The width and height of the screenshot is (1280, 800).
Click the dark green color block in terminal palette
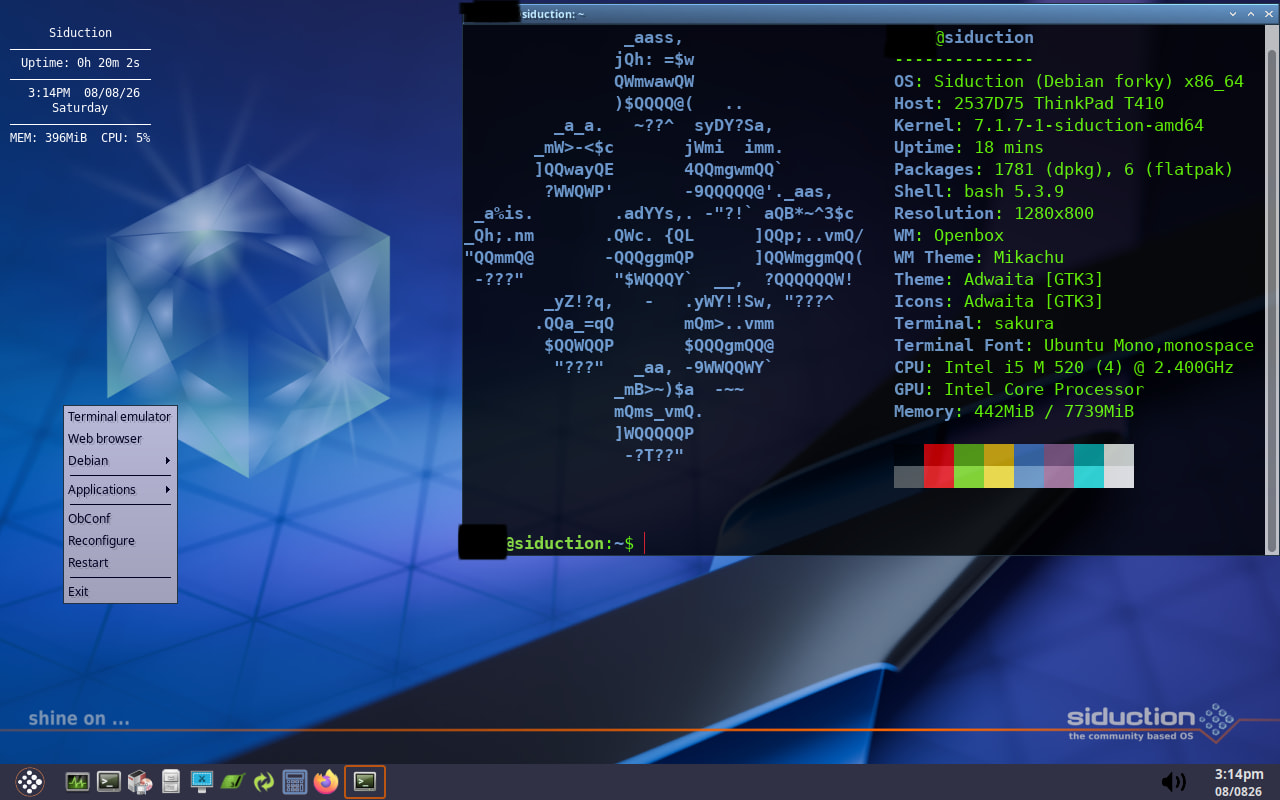point(969,455)
